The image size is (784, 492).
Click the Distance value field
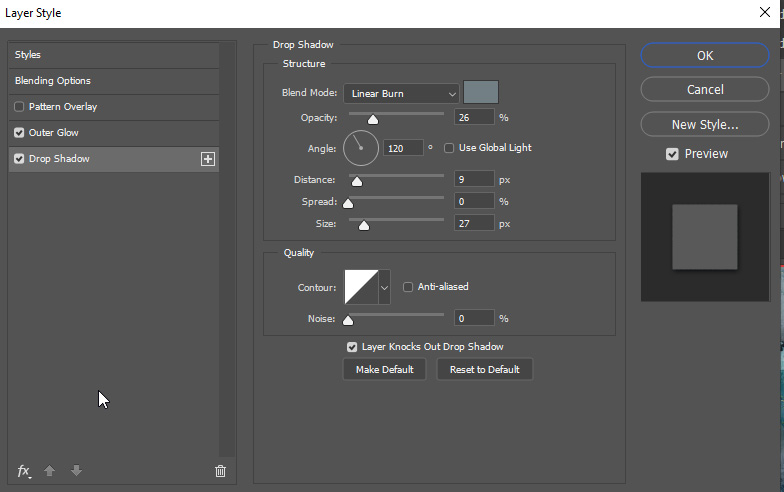474,179
